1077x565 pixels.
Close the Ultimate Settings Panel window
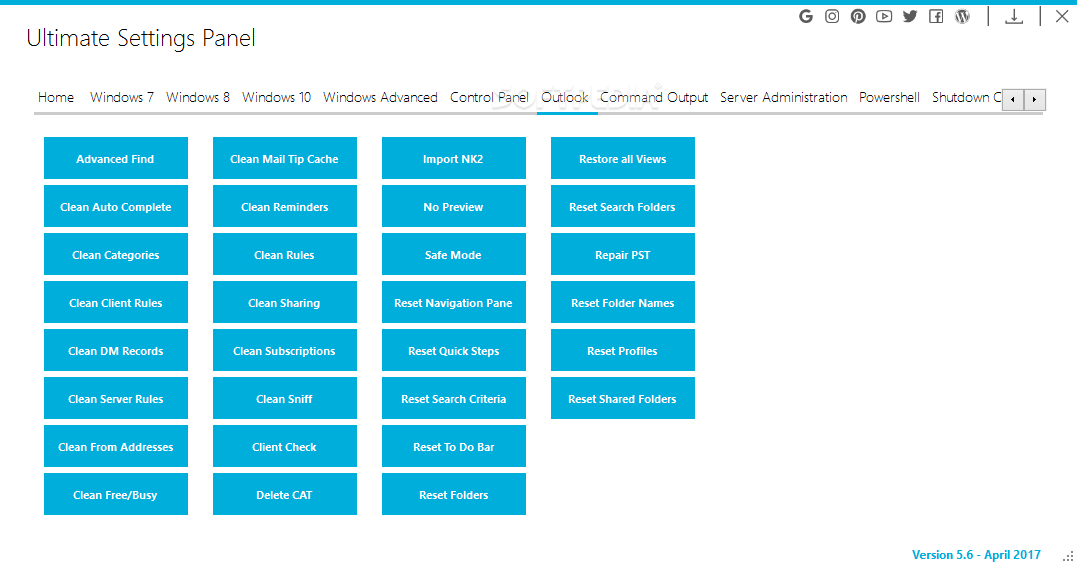click(x=1062, y=16)
